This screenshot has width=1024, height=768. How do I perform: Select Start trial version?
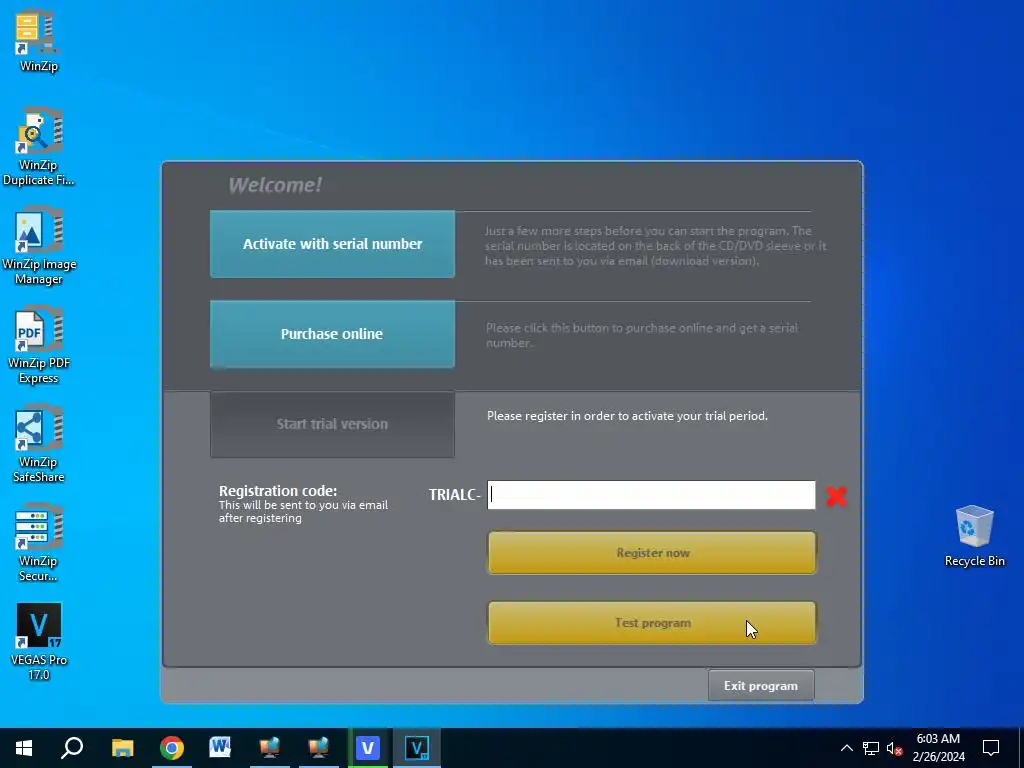pos(332,424)
